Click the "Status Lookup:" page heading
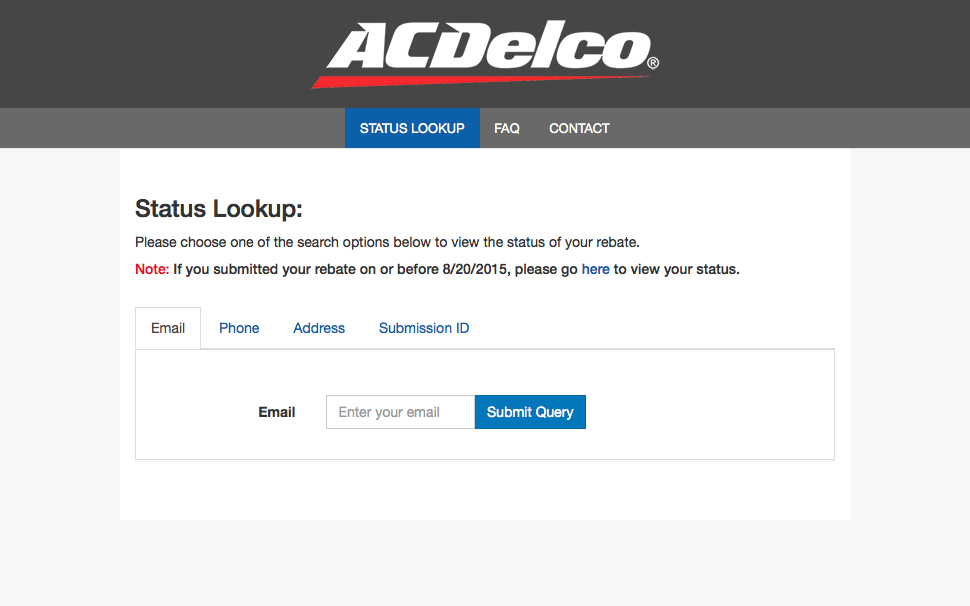The image size is (970, 606). (x=218, y=209)
